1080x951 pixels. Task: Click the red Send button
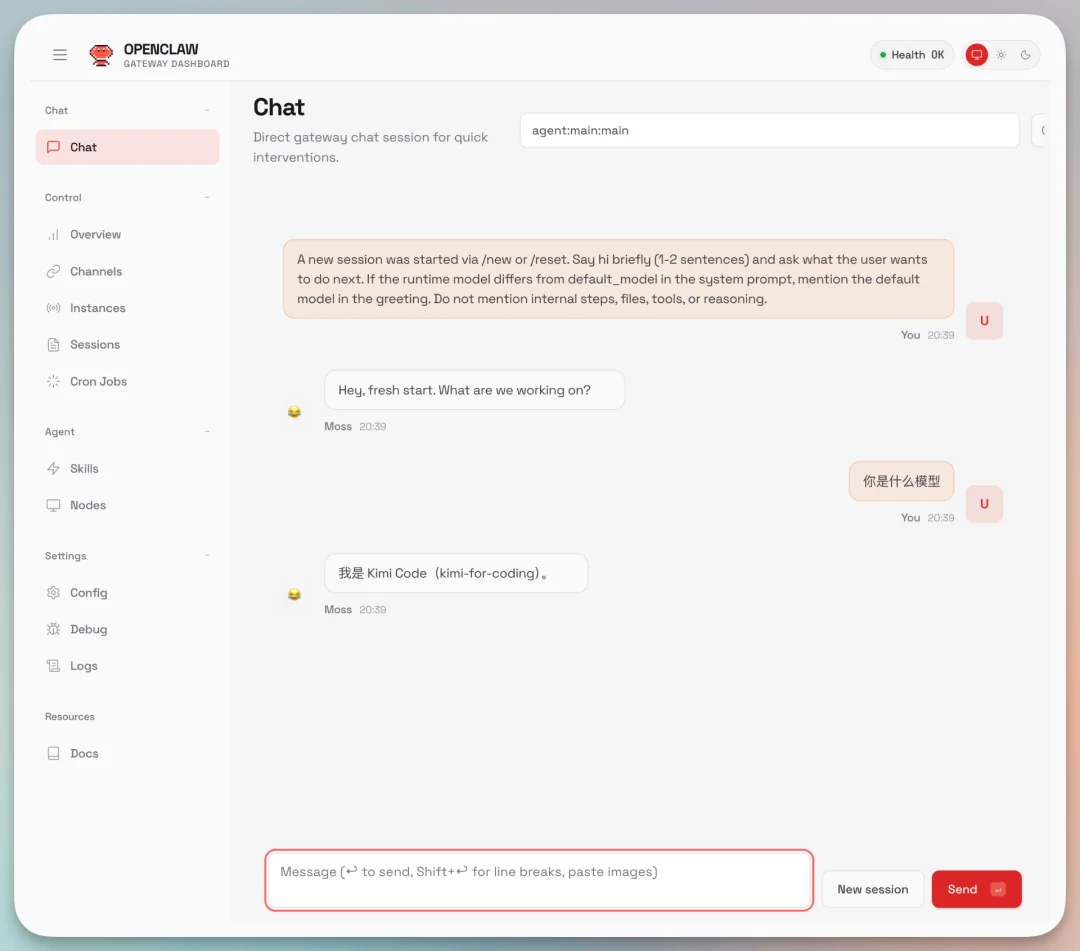[x=975, y=889]
